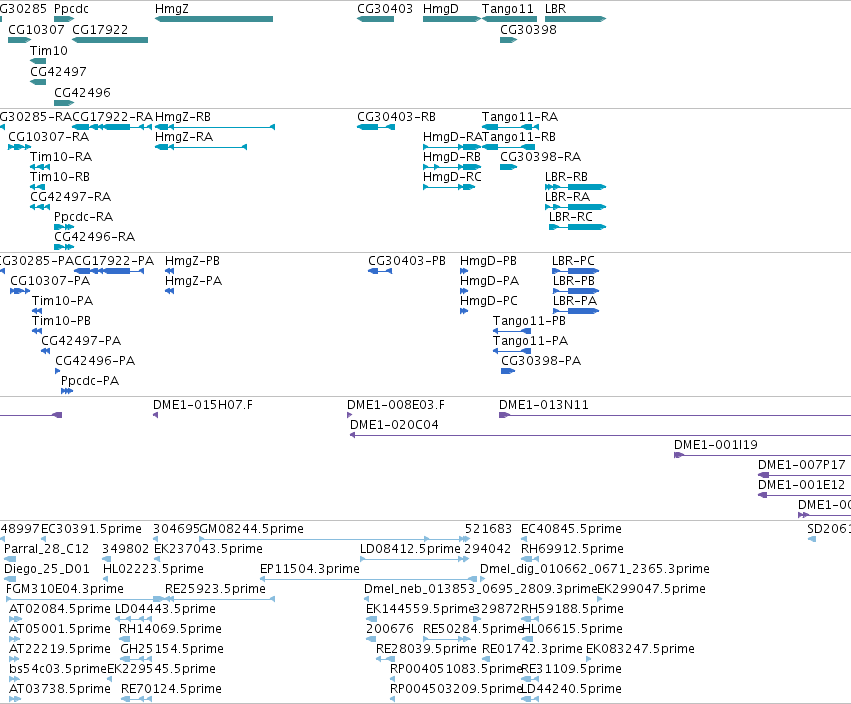Click EST LD08412.5prime

(x=414, y=559)
